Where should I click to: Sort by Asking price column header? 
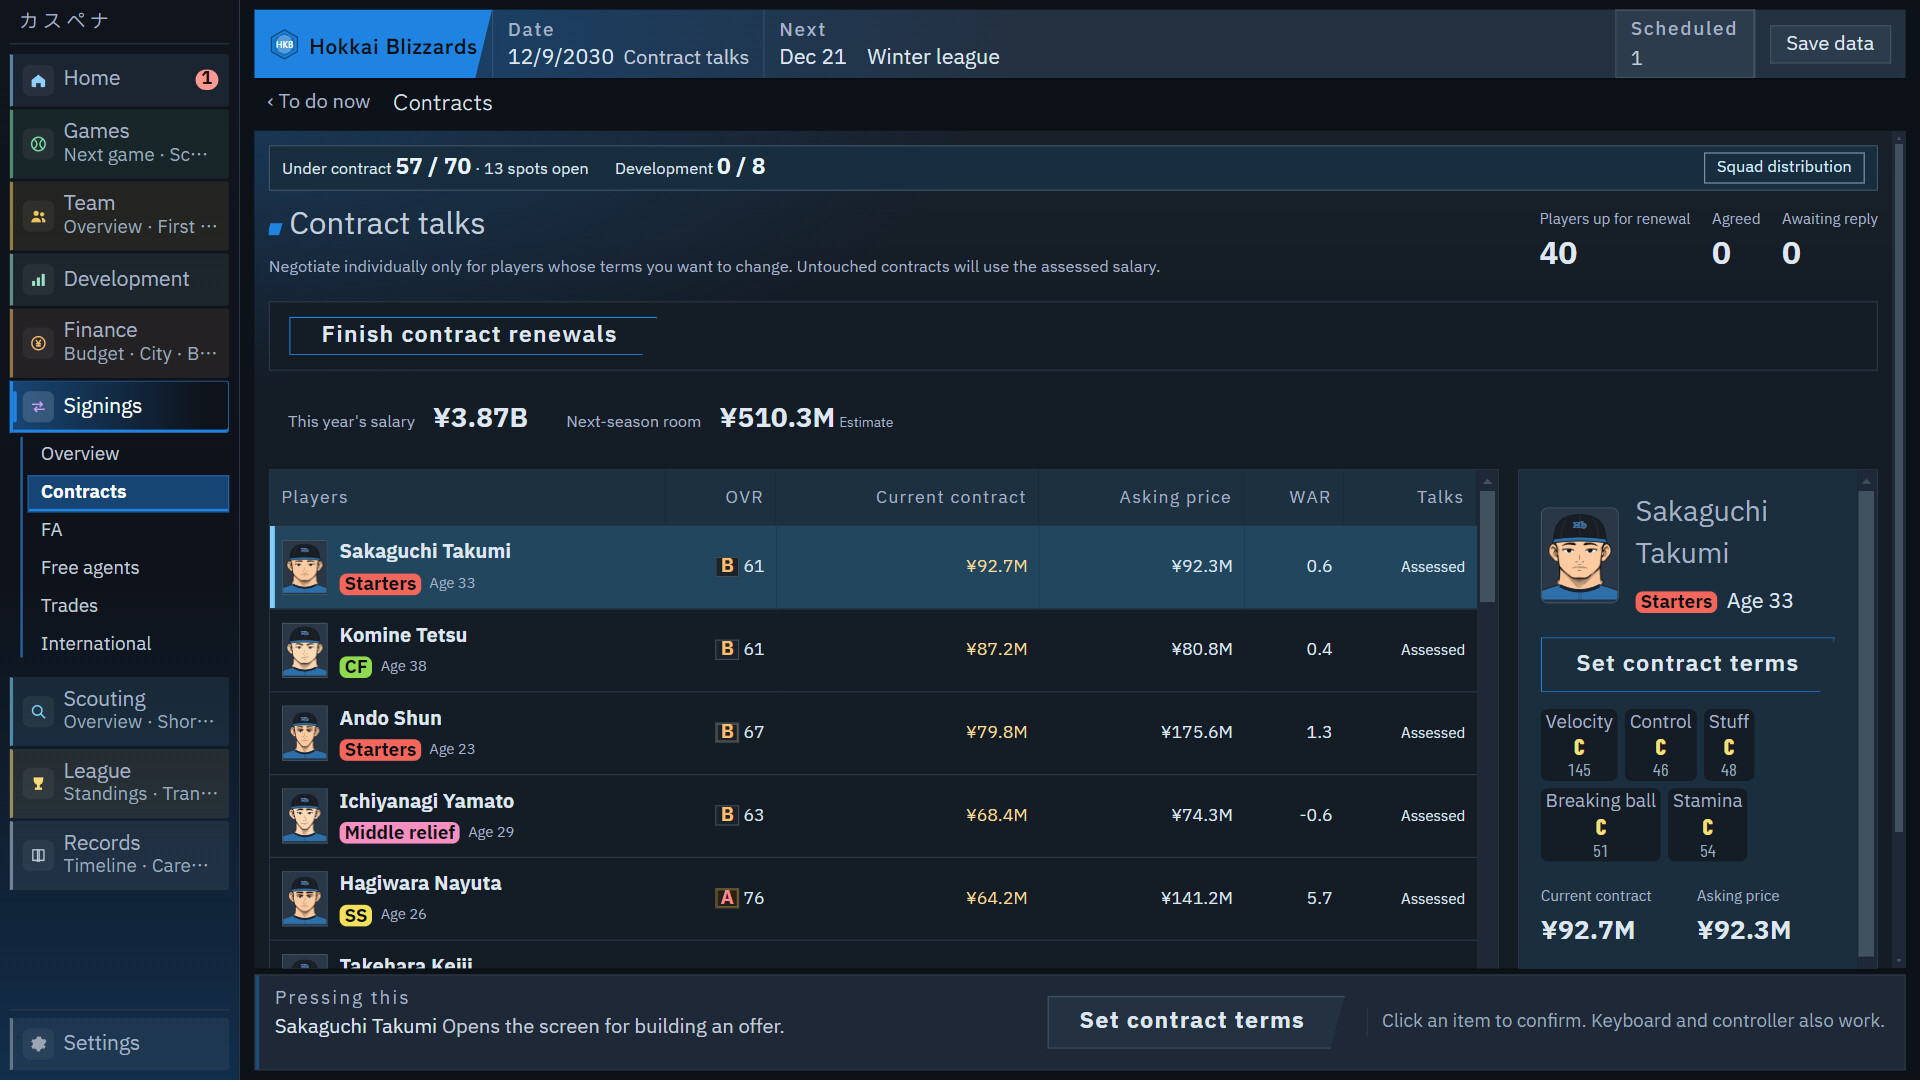[x=1174, y=498]
